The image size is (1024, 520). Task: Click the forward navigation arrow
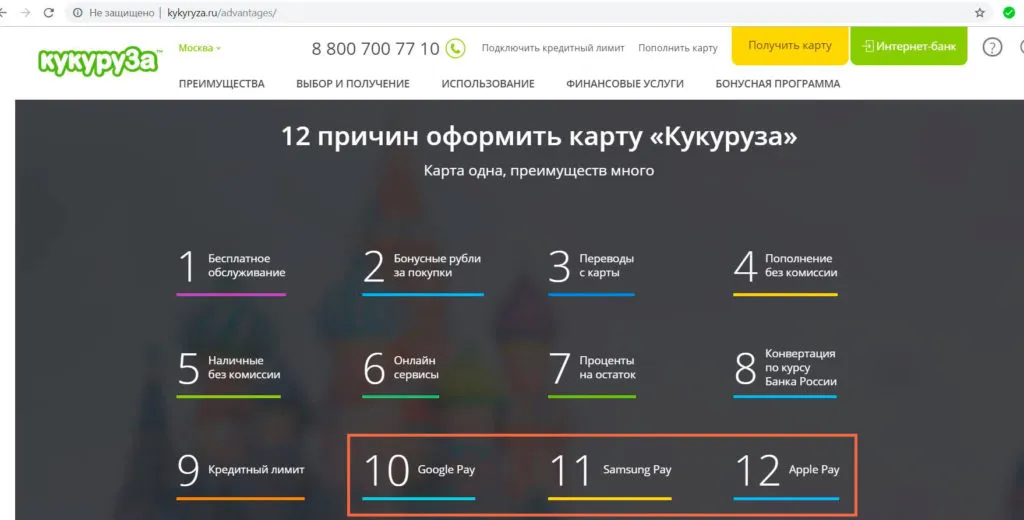[25, 12]
